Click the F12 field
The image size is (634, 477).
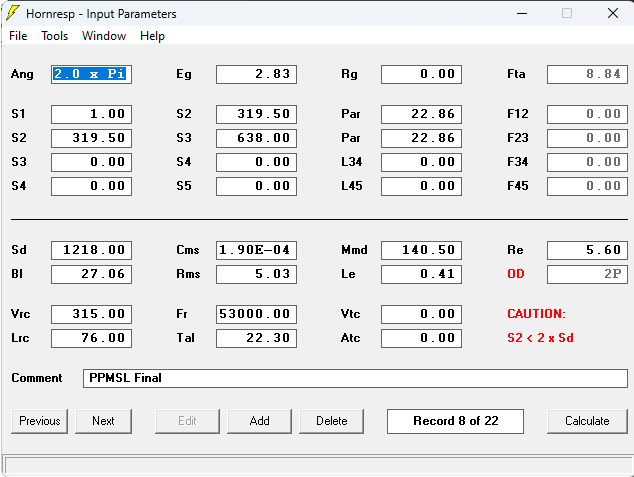click(588, 114)
